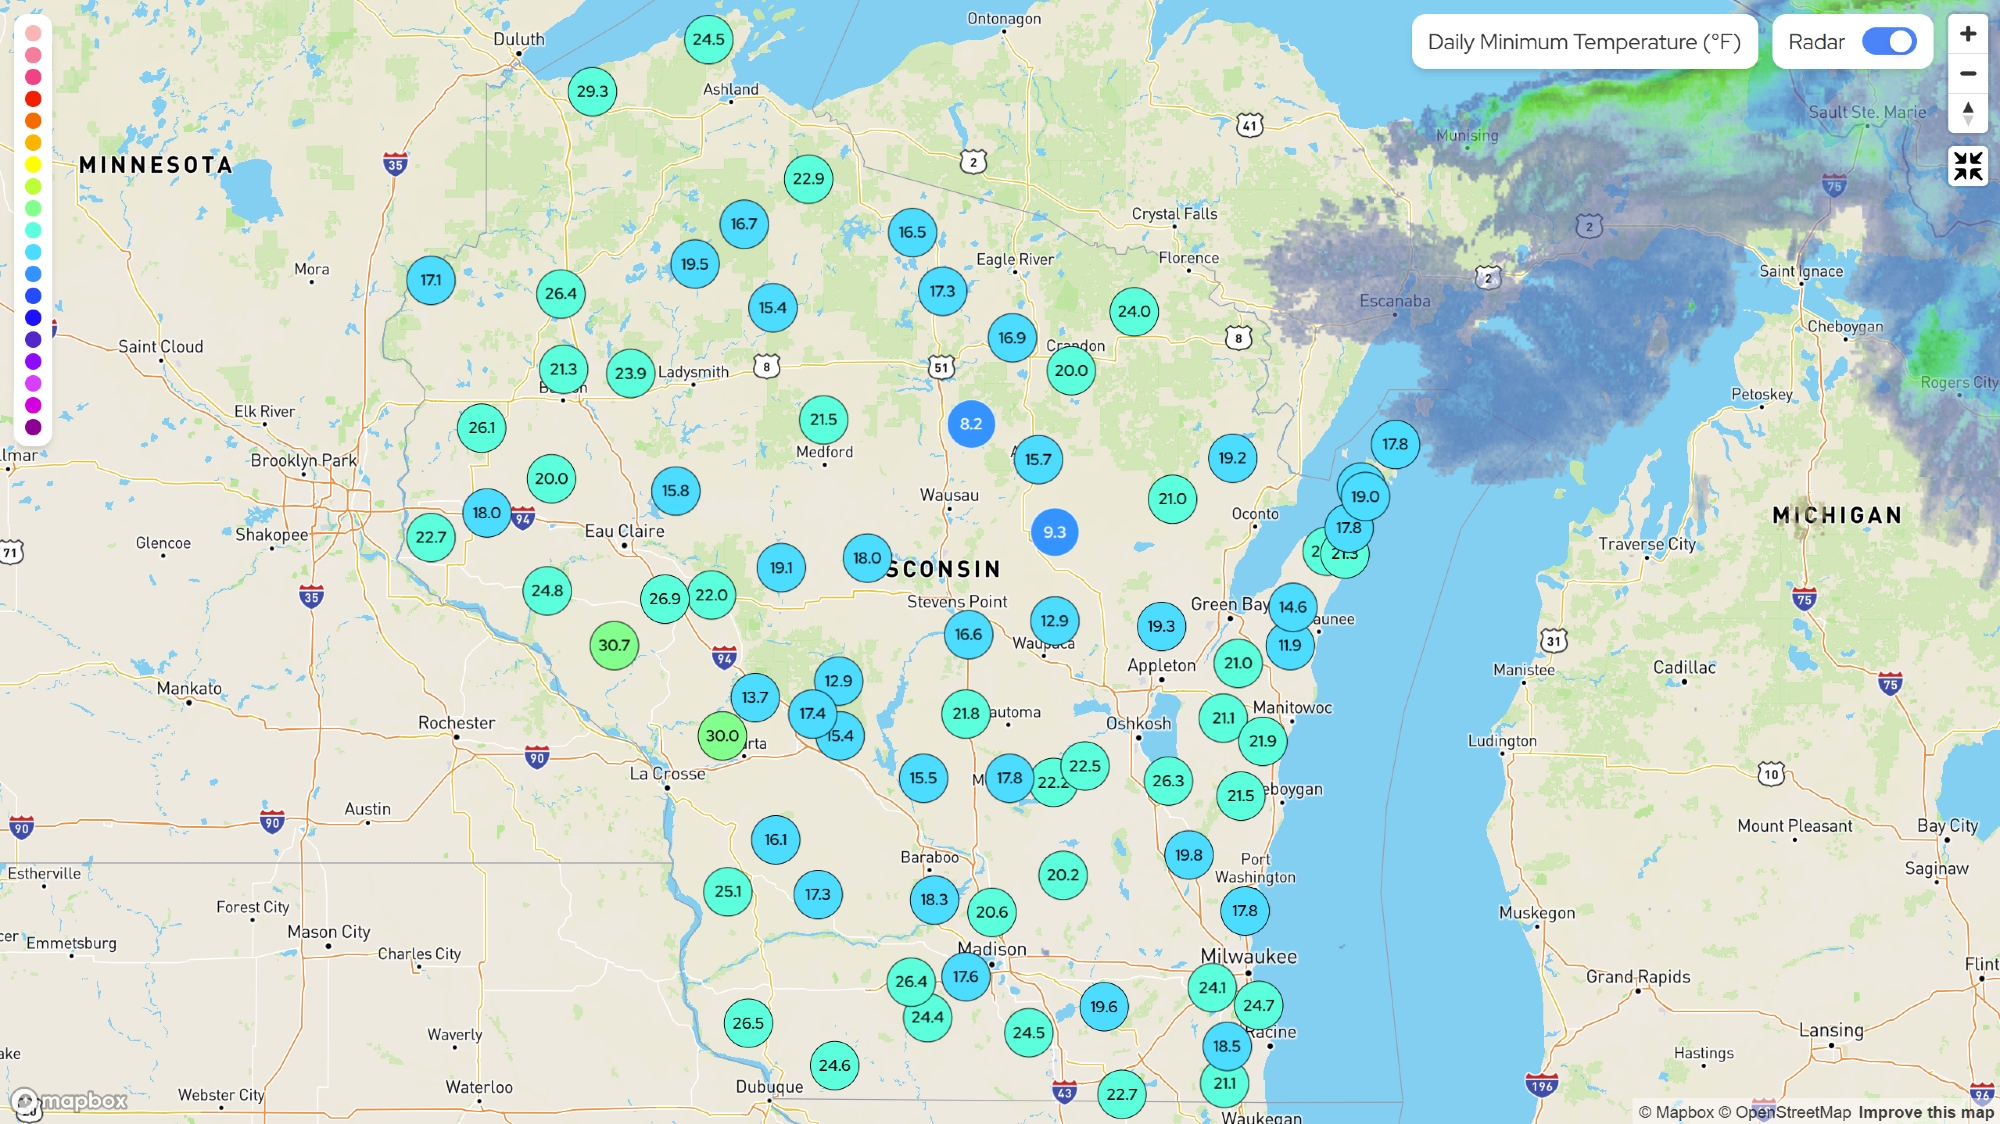Click the red legend color dot

33,99
